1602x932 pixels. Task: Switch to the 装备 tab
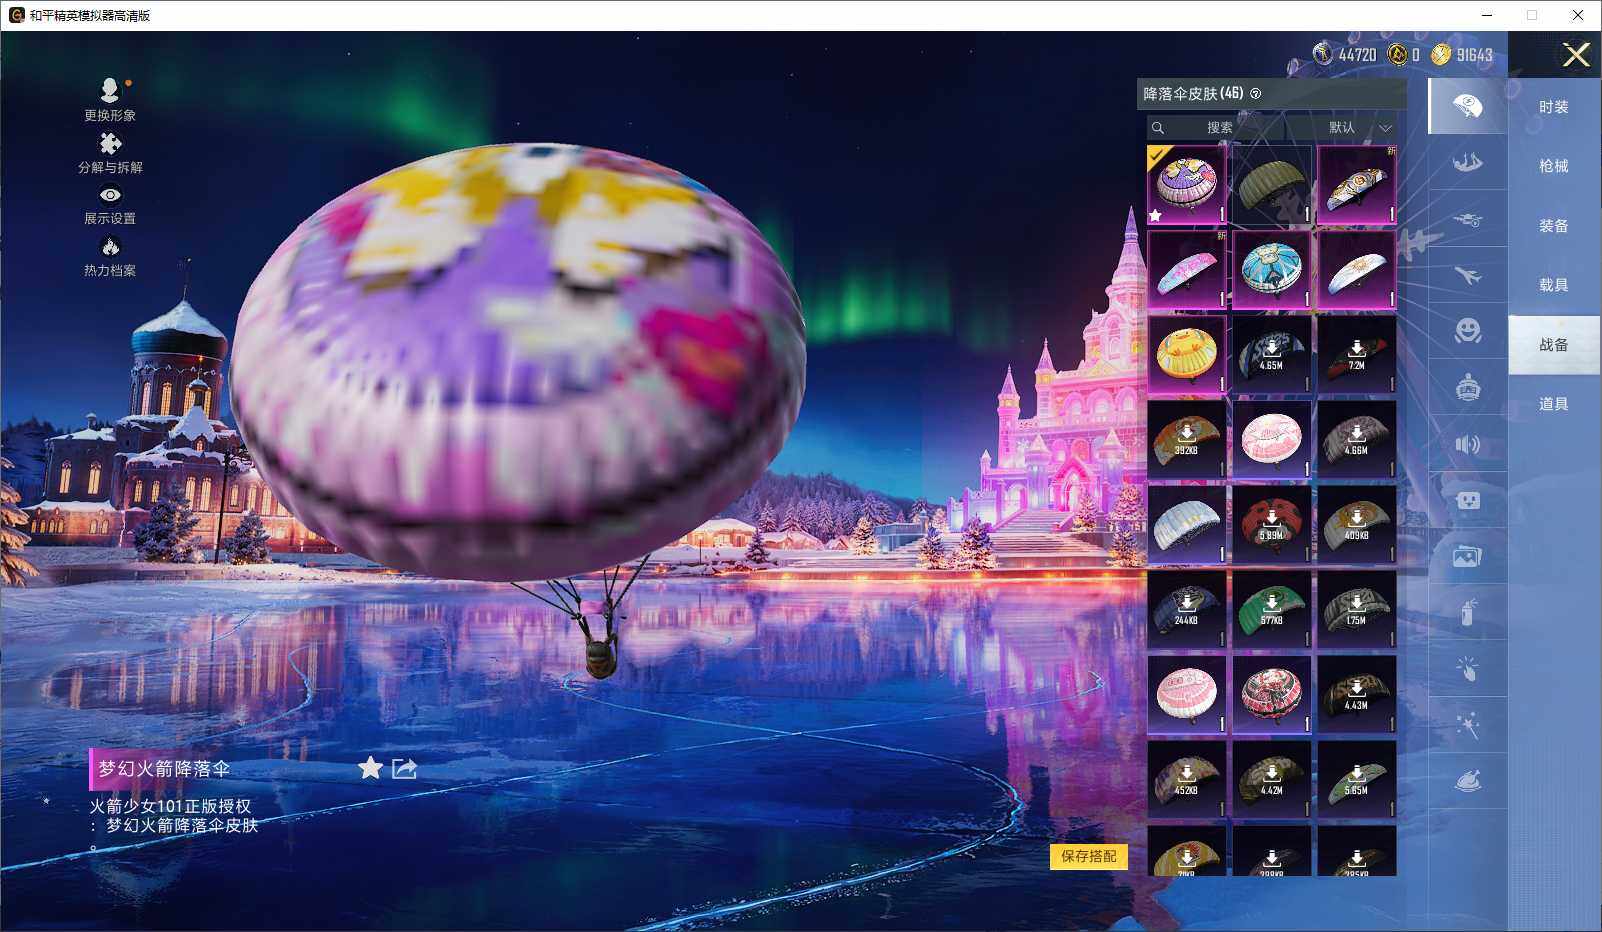[1553, 226]
